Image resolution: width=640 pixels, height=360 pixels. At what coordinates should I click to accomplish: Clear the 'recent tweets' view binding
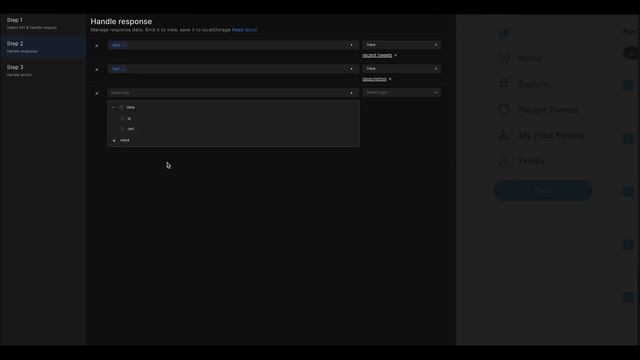[396, 55]
